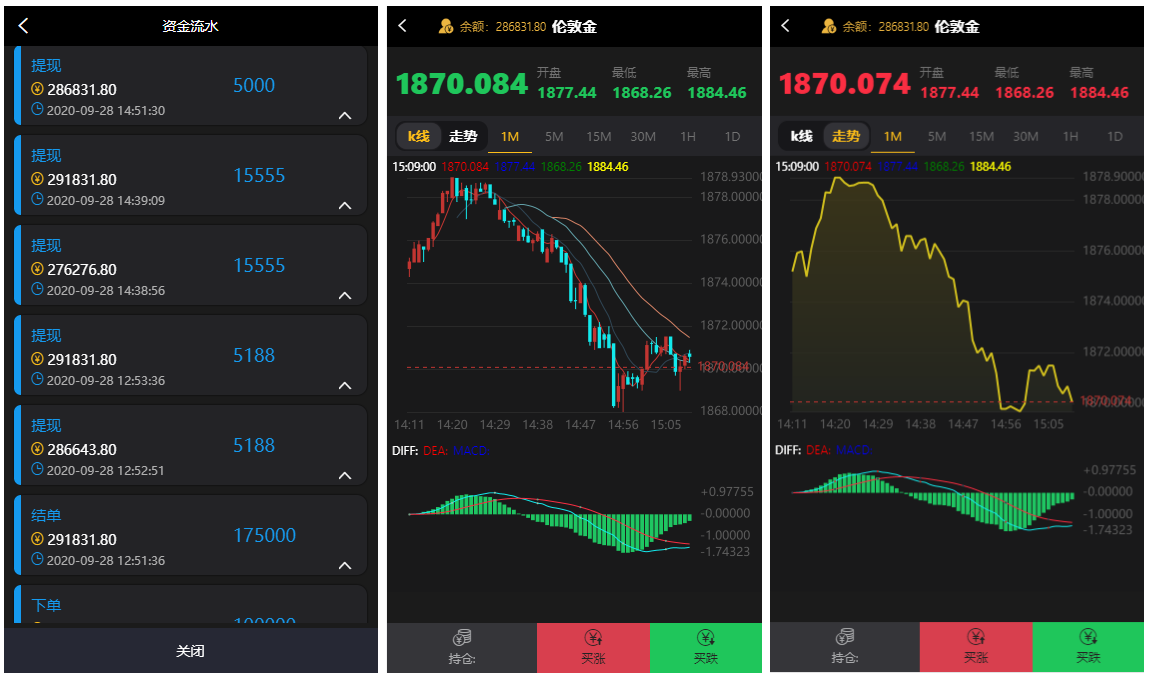Click coin icon beside 286831.80 in first 提现 row
1149x676 pixels.
pos(37,89)
